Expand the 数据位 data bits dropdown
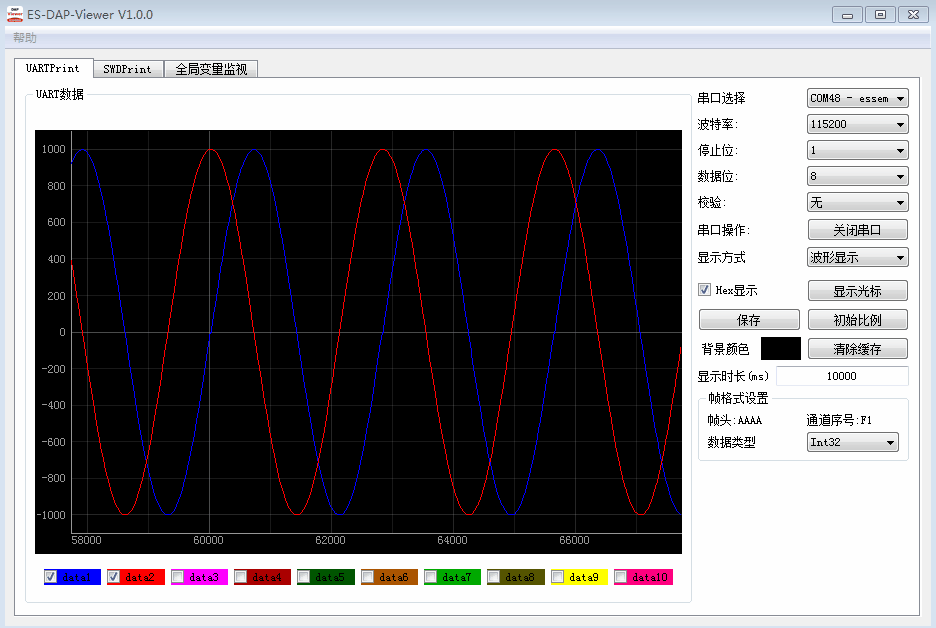Screen dimensions: 936x628 tap(857, 176)
